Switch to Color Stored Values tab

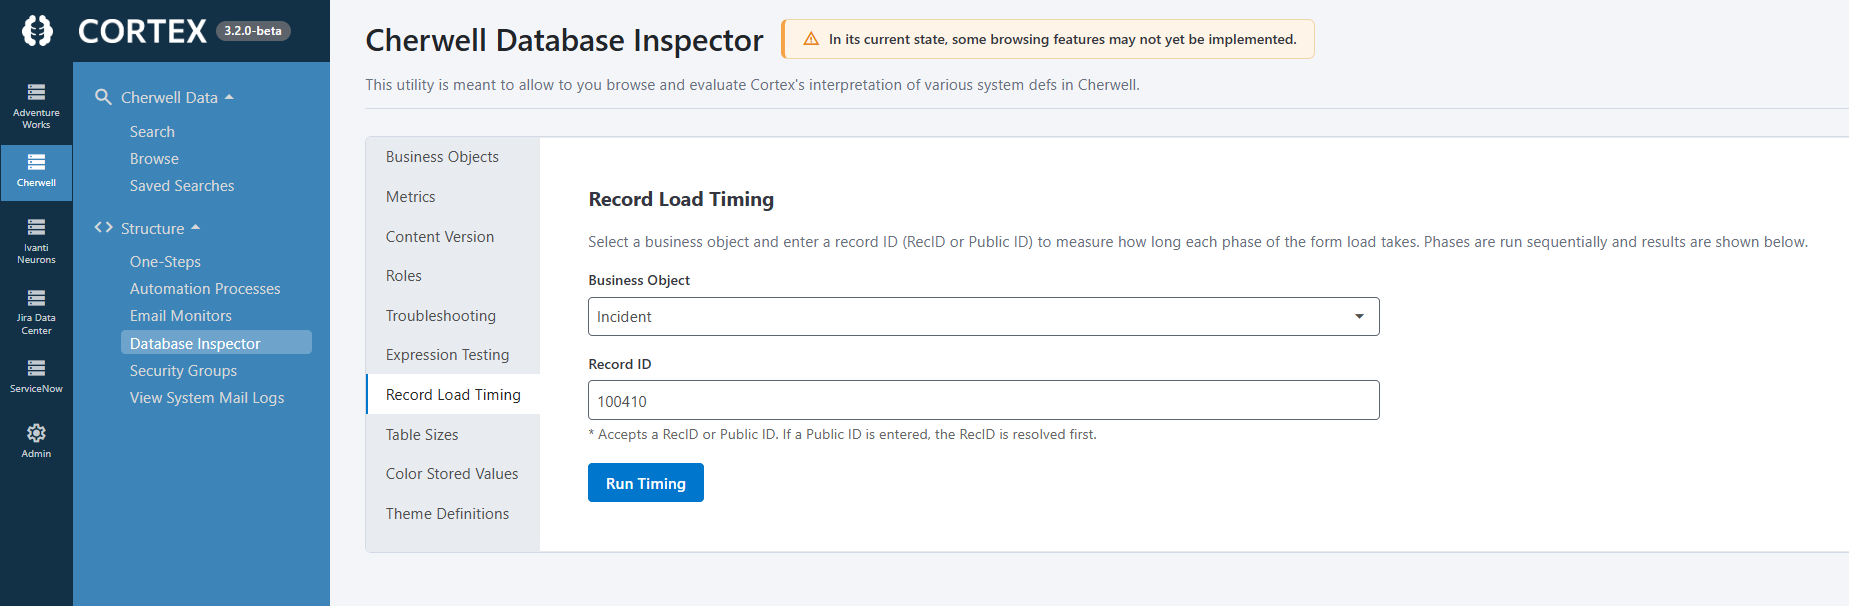point(453,474)
